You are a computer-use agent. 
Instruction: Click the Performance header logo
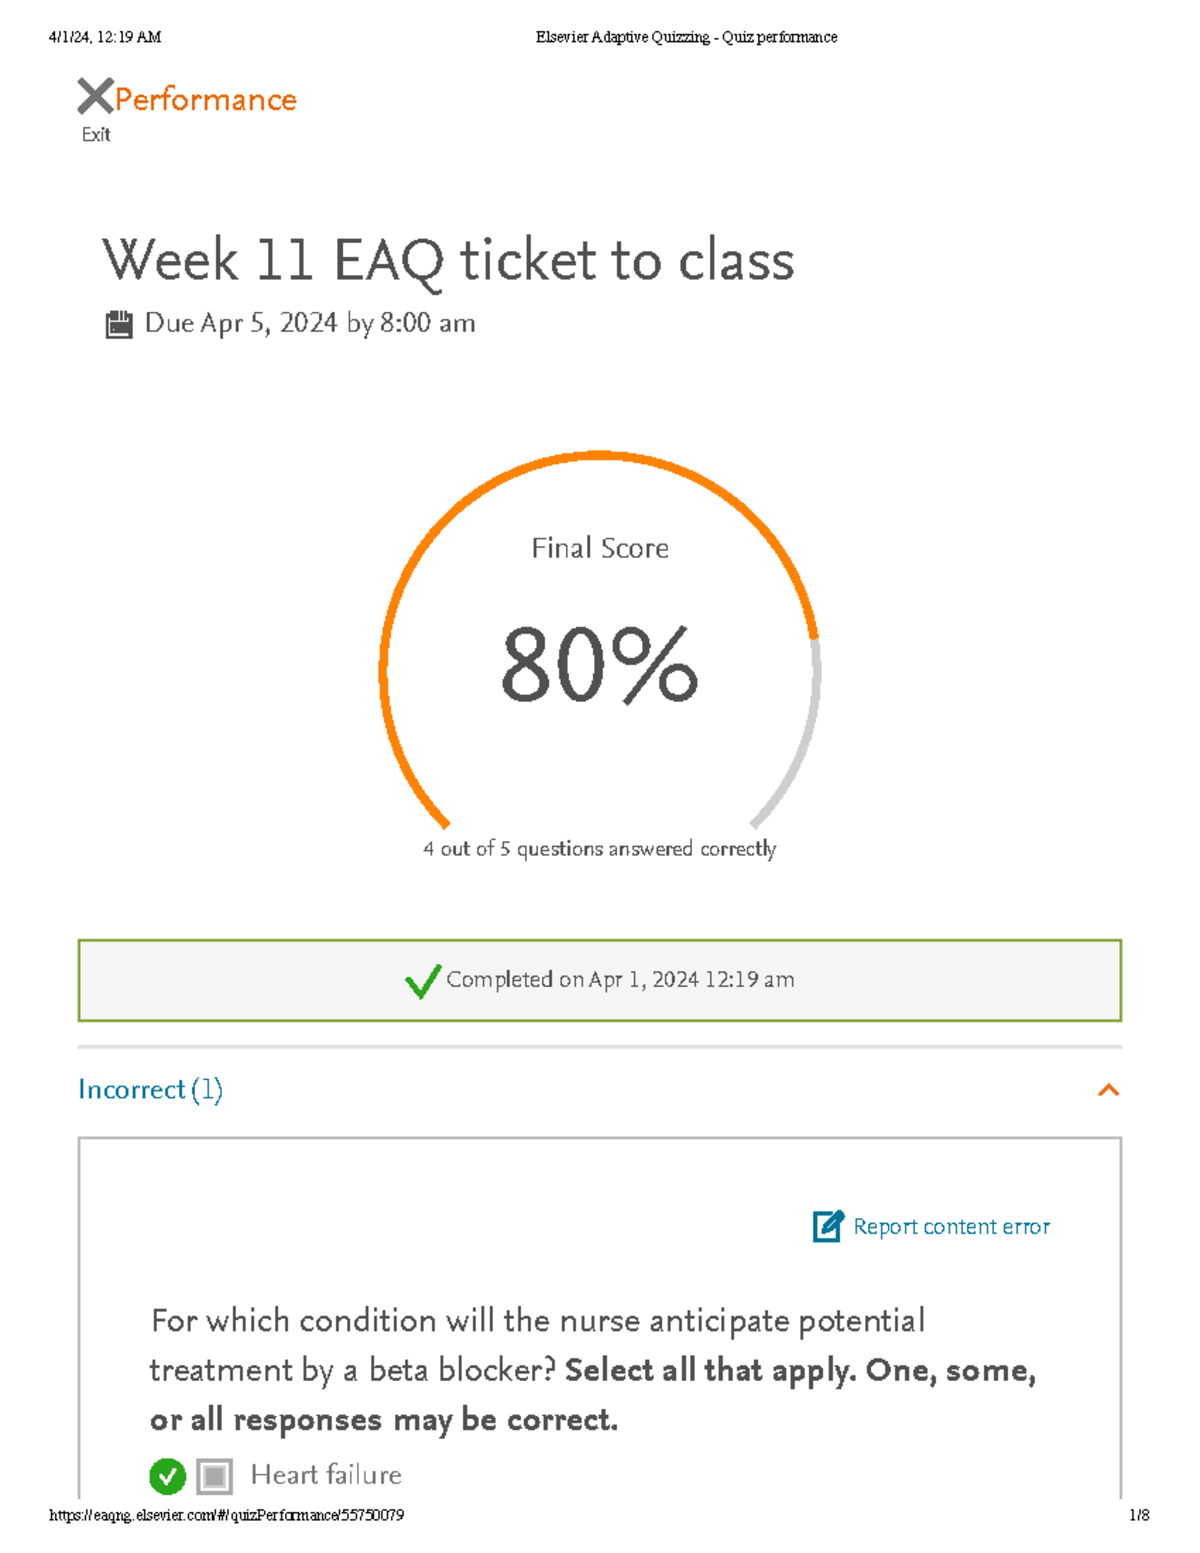point(205,99)
